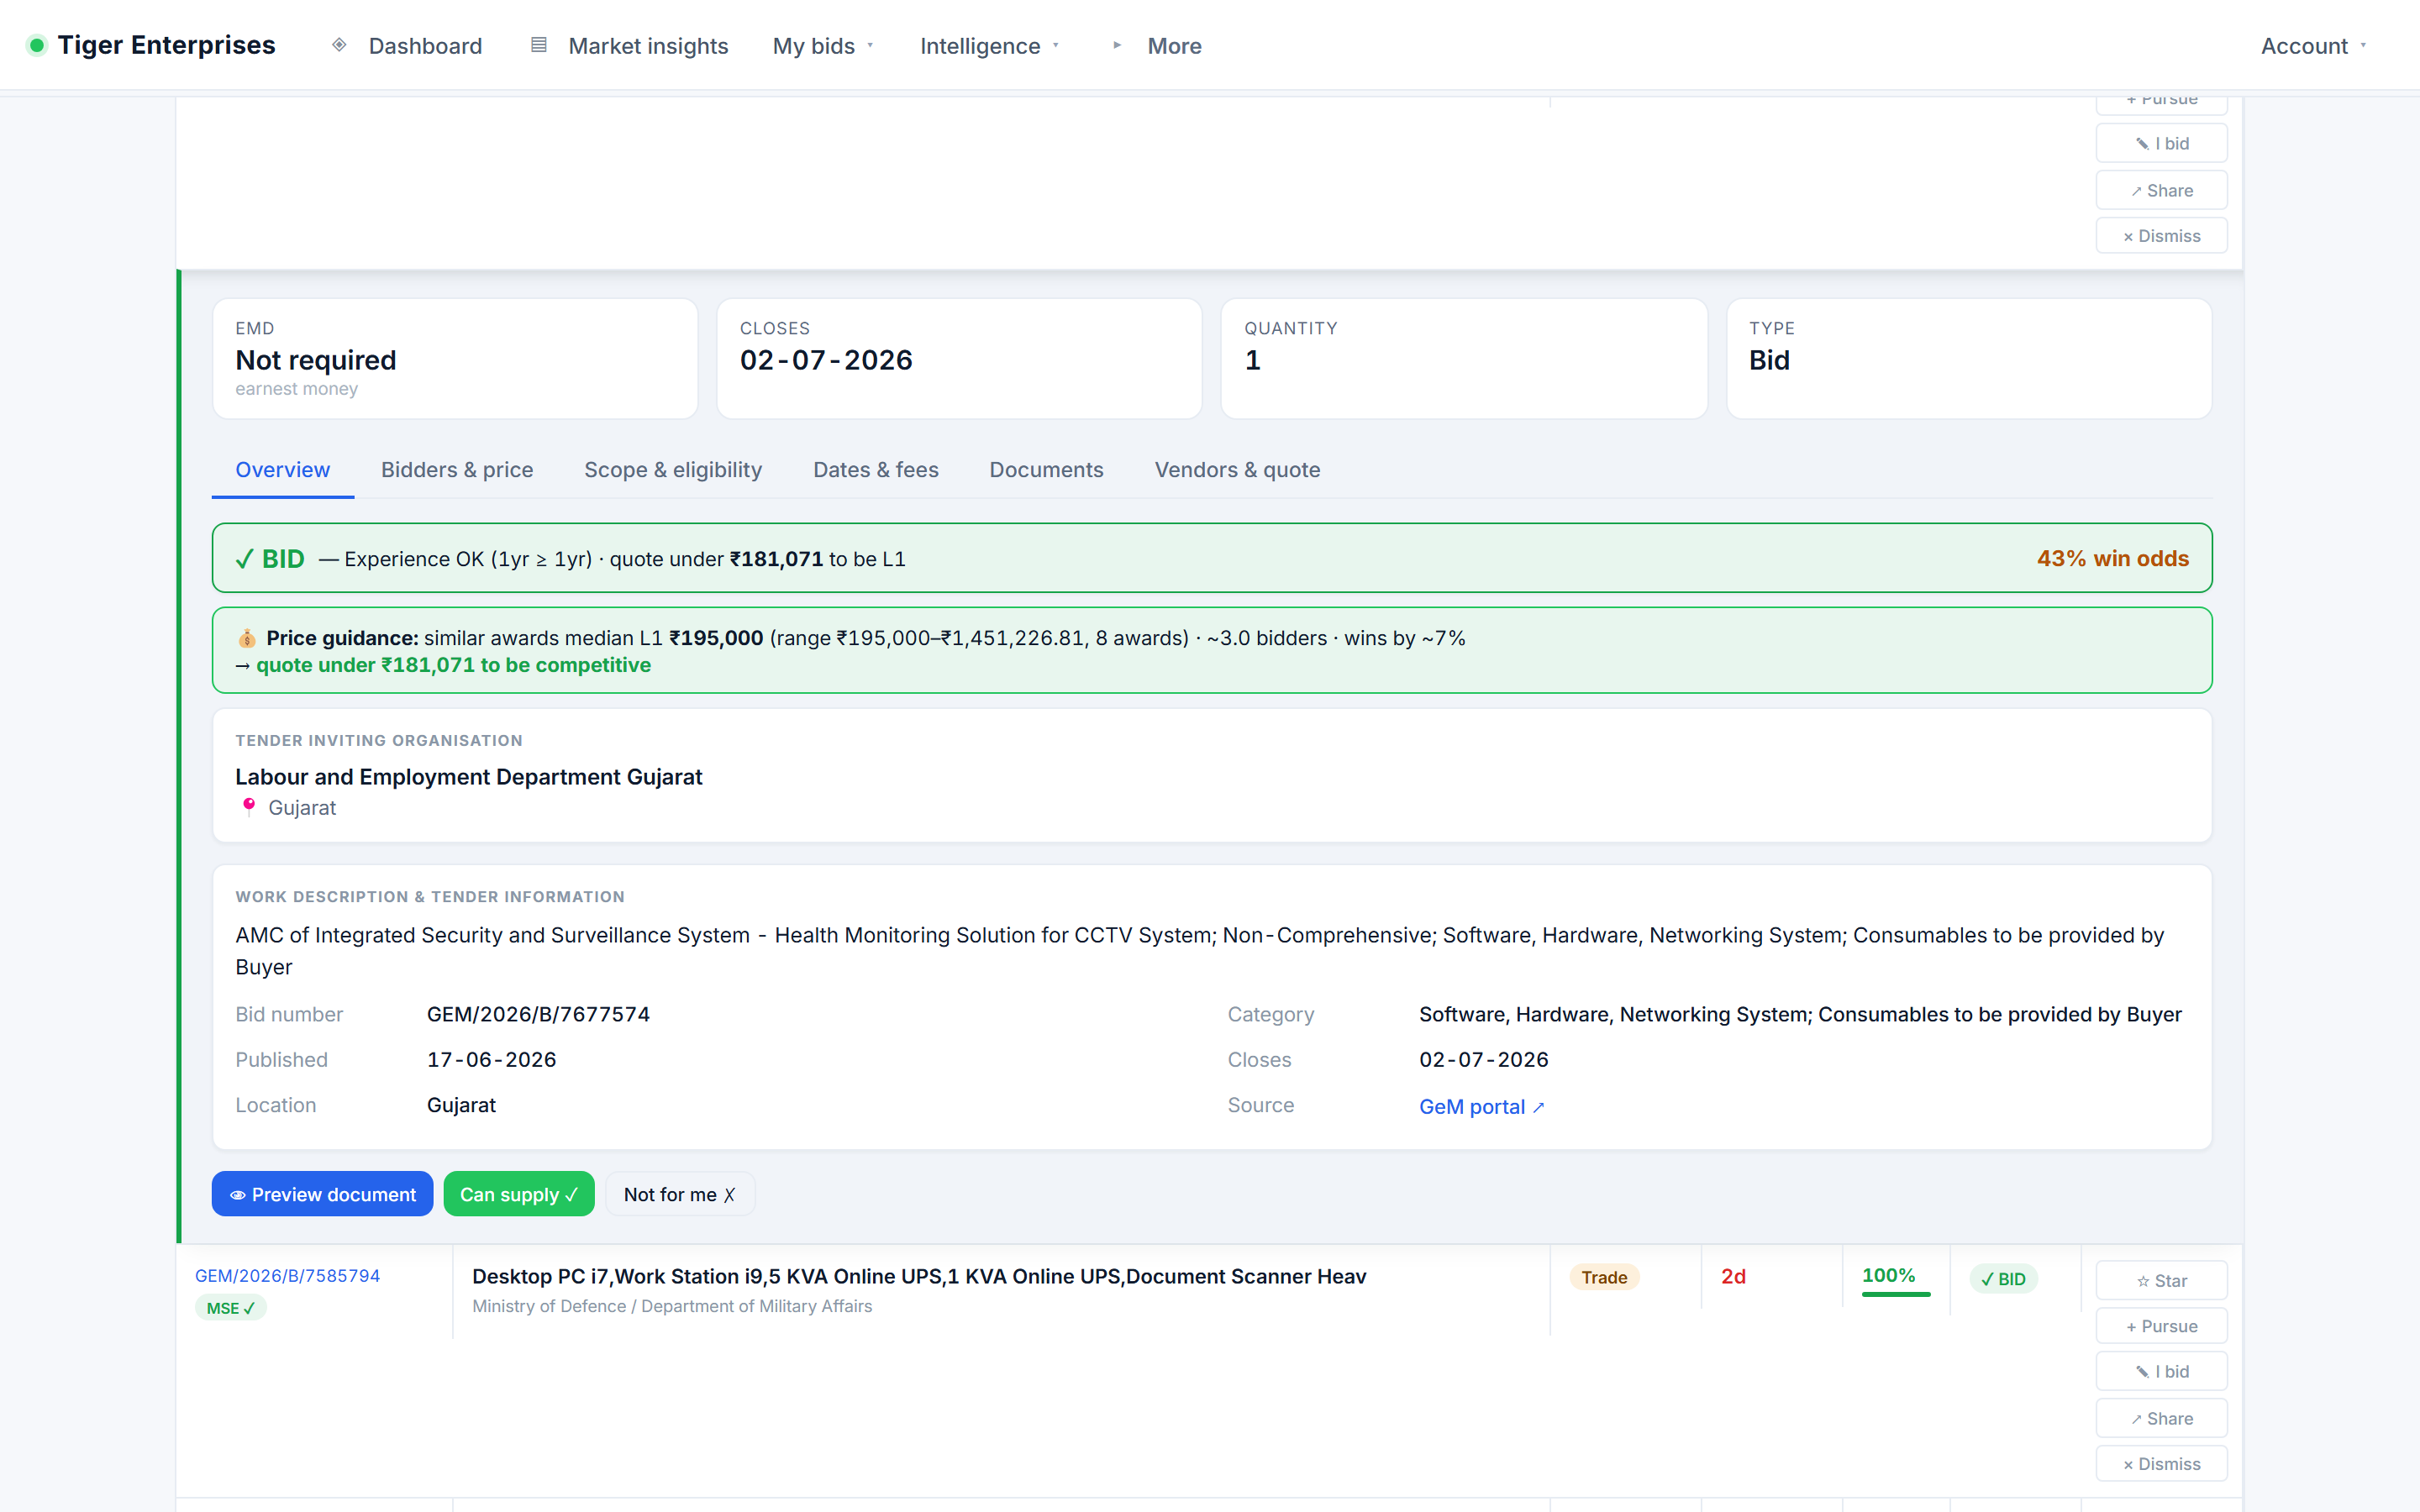Click the 43% win odds text
The image size is (2420, 1512).
pos(2112,559)
